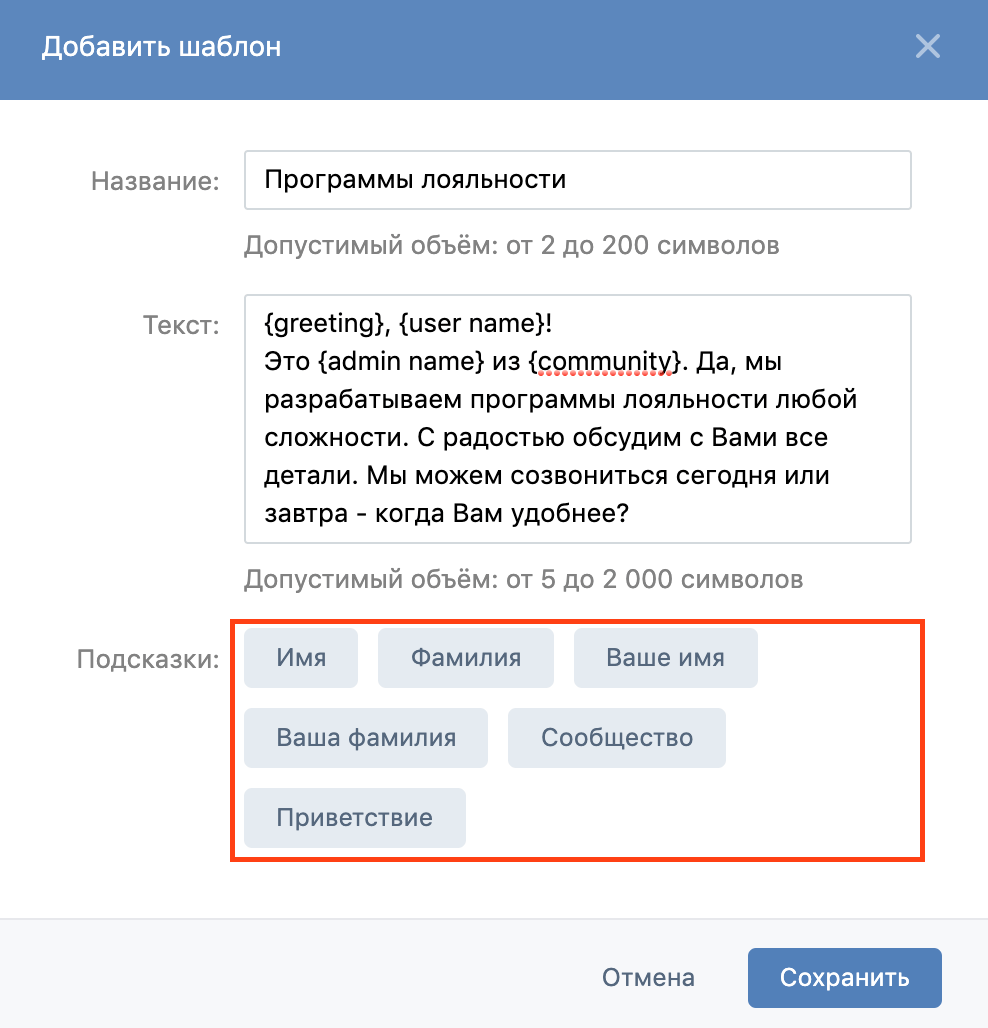Close the Добавить шаблон dialog
This screenshot has width=988, height=1028.
927,47
